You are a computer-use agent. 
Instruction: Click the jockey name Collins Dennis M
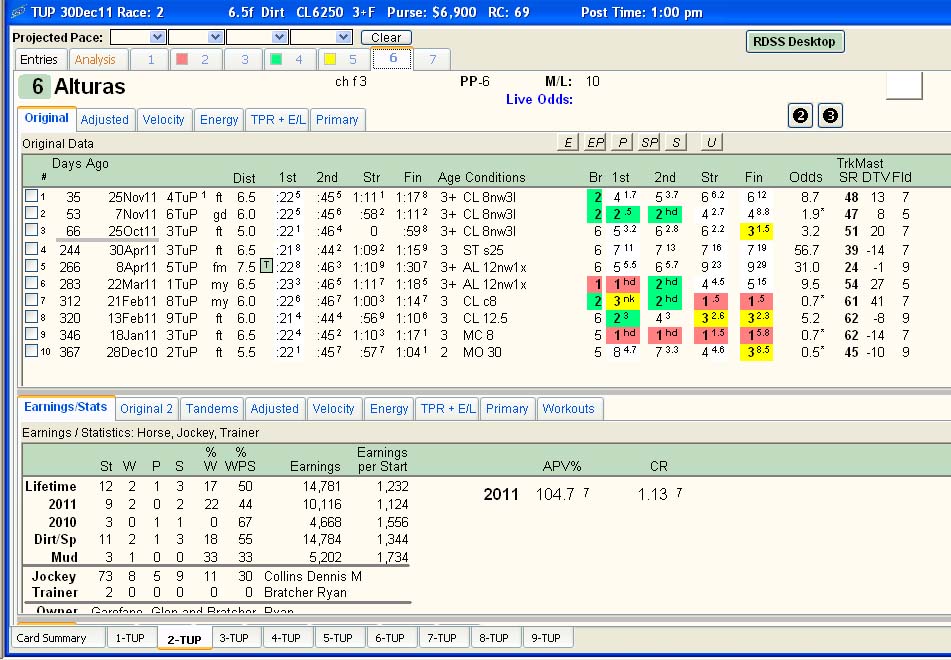pos(312,576)
